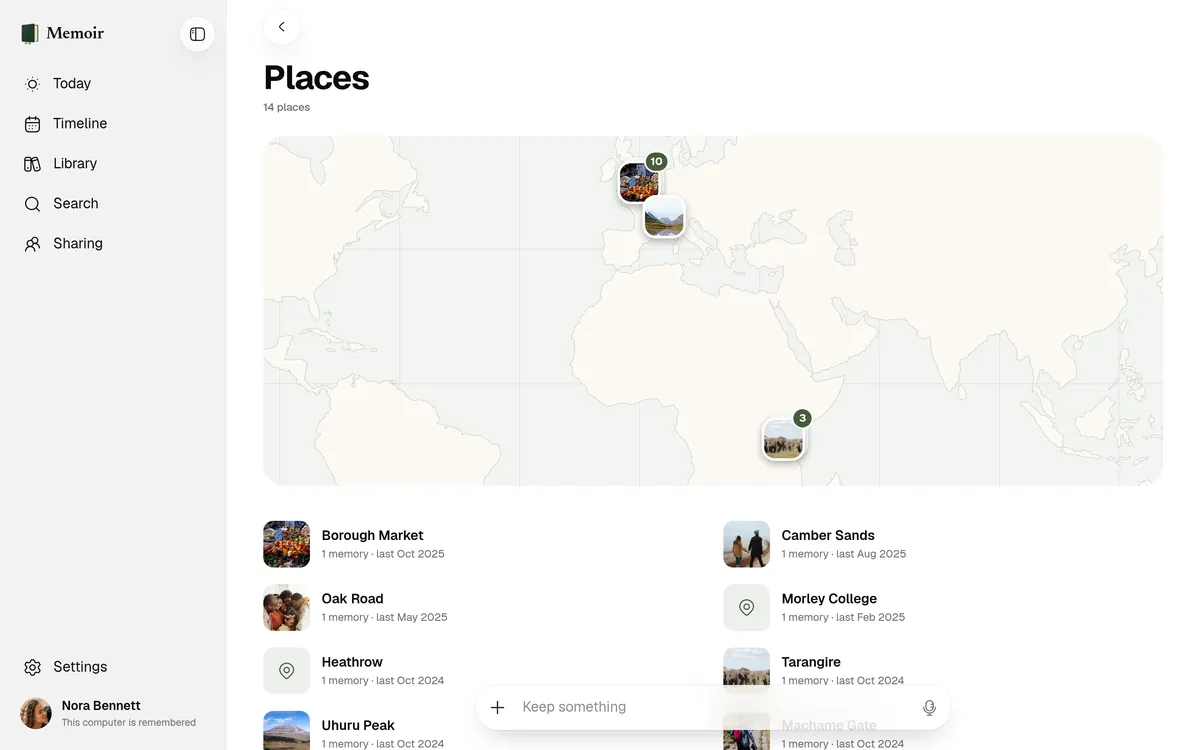
Task: Open Sharing in the sidebar
Action: tap(113, 244)
